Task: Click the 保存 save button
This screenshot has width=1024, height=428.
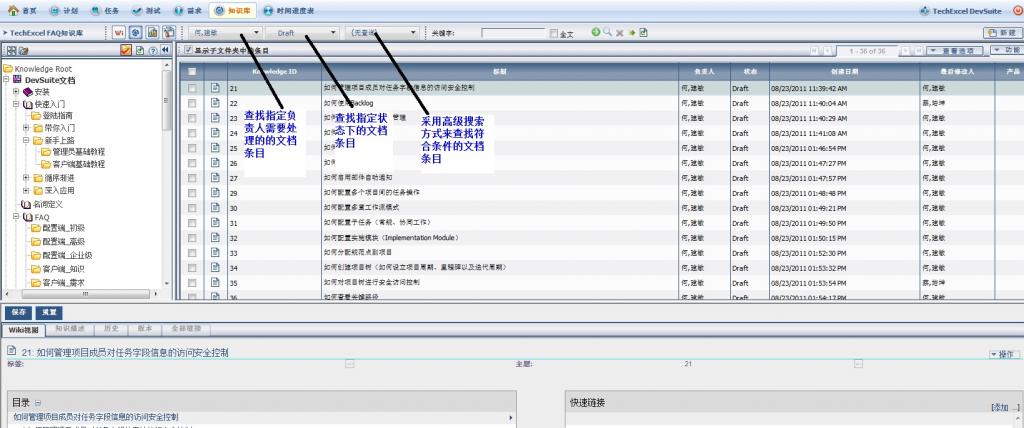Action: pyautogui.click(x=19, y=312)
